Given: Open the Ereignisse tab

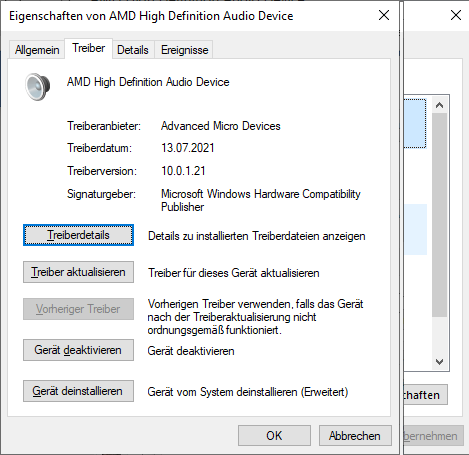Looking at the screenshot, I should pyautogui.click(x=184, y=50).
